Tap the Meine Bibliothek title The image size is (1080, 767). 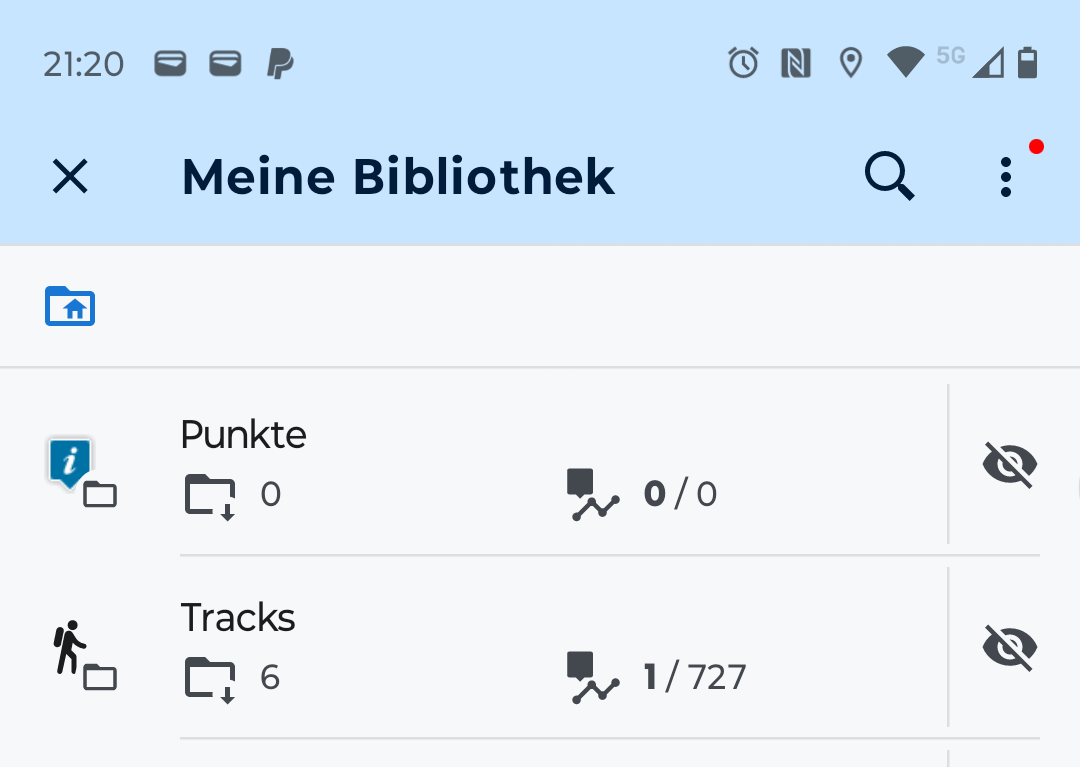pyautogui.click(x=398, y=177)
